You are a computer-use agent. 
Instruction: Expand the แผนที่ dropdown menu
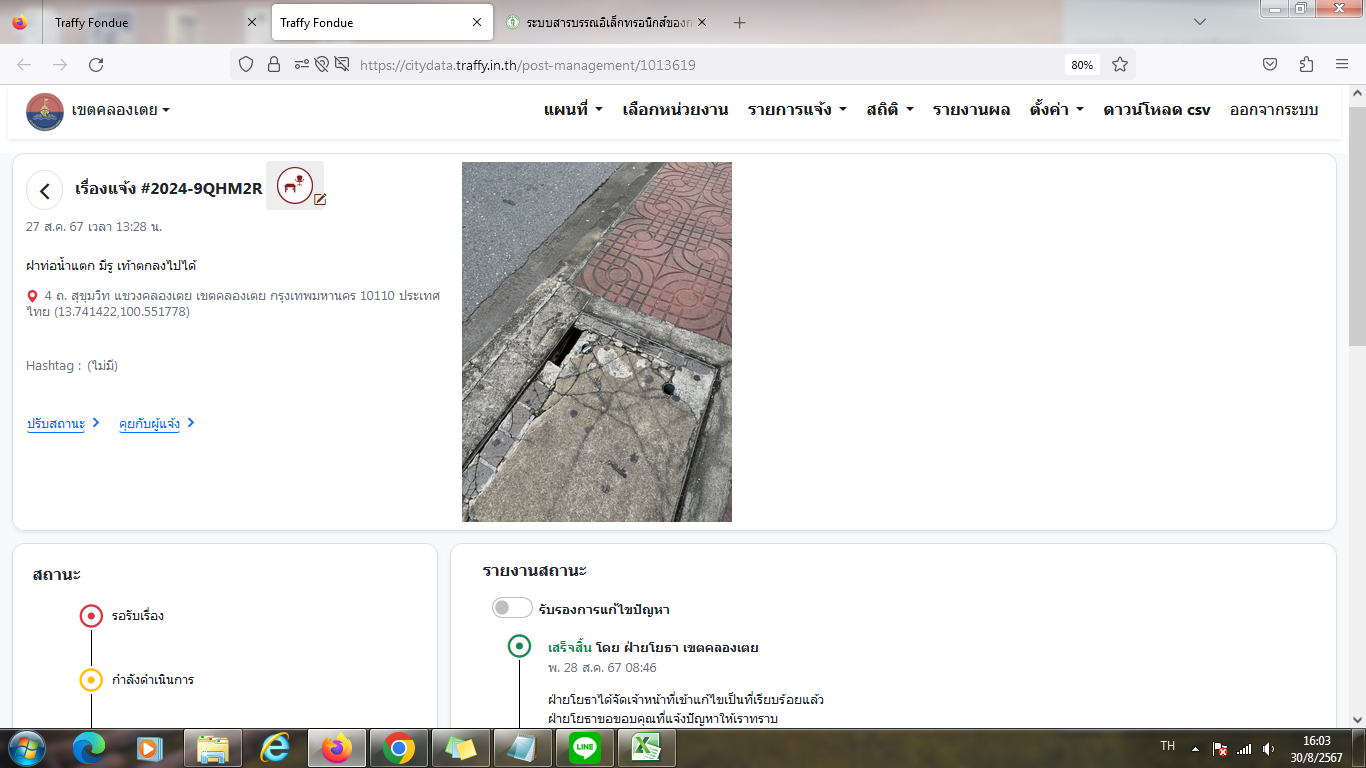573,110
